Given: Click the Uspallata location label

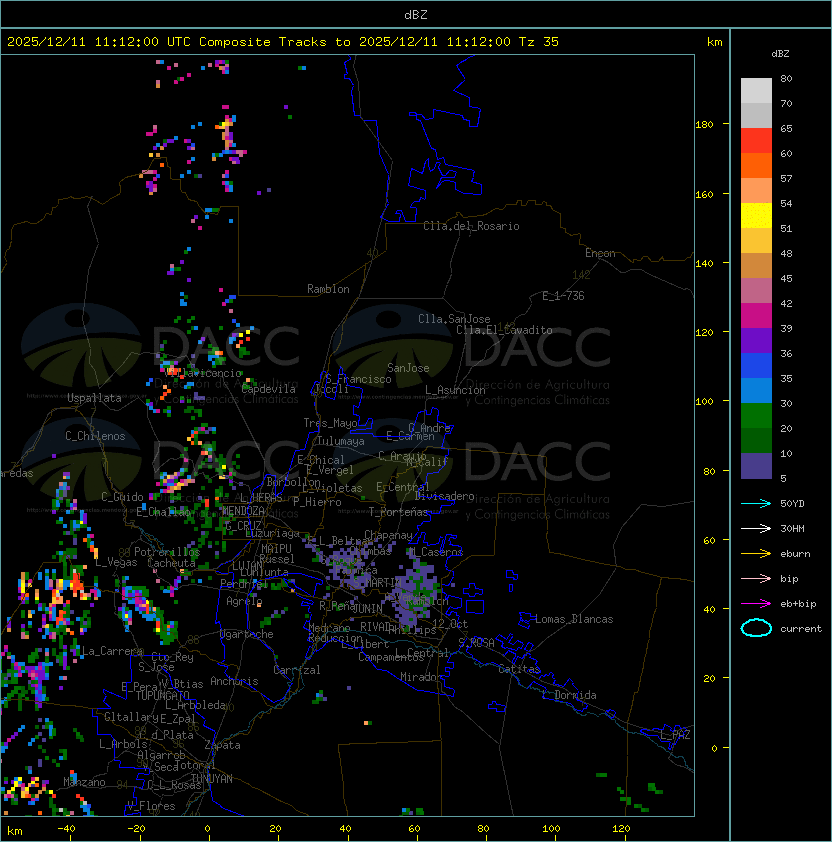Looking at the screenshot, I should tap(94, 398).
